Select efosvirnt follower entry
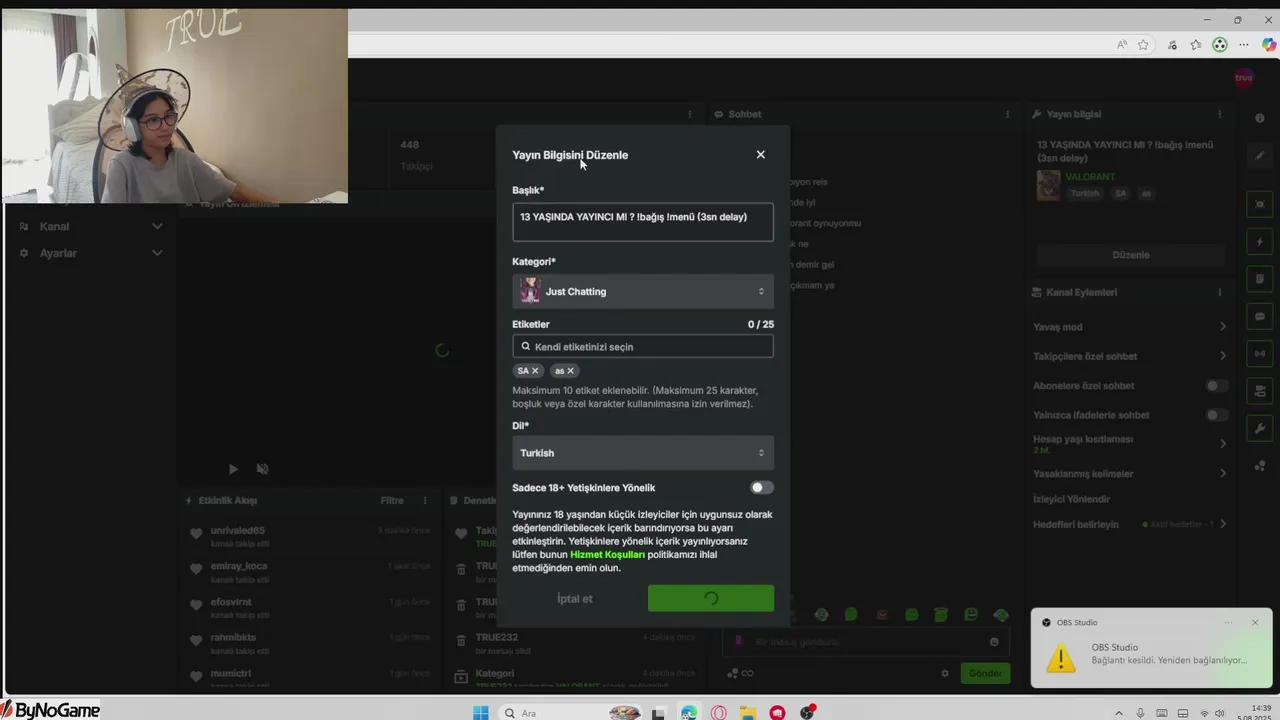1280x720 pixels. click(310, 608)
